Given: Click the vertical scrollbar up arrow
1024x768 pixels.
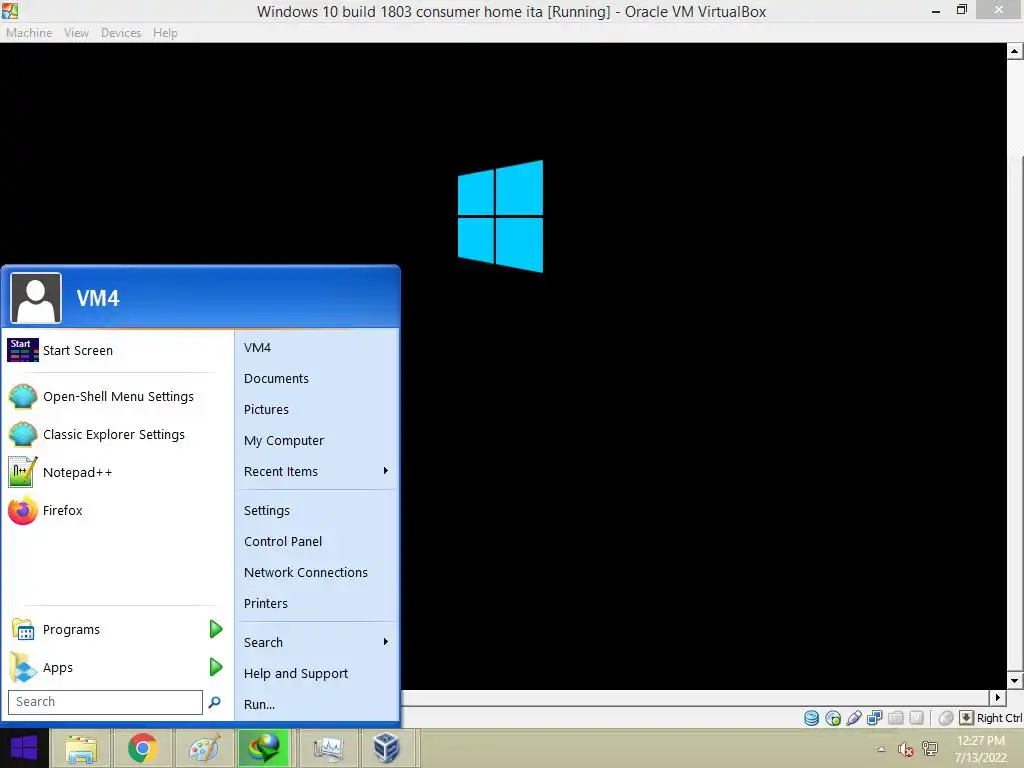Looking at the screenshot, I should click(1014, 51).
